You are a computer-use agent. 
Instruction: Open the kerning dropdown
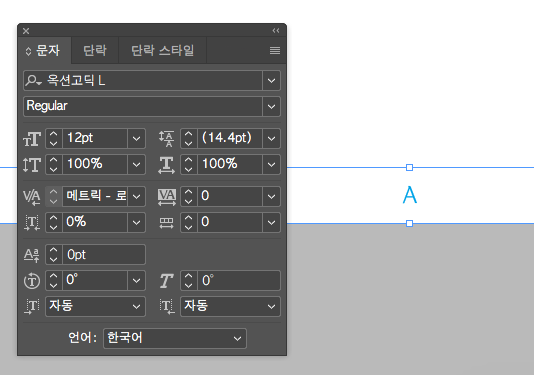coord(136,196)
